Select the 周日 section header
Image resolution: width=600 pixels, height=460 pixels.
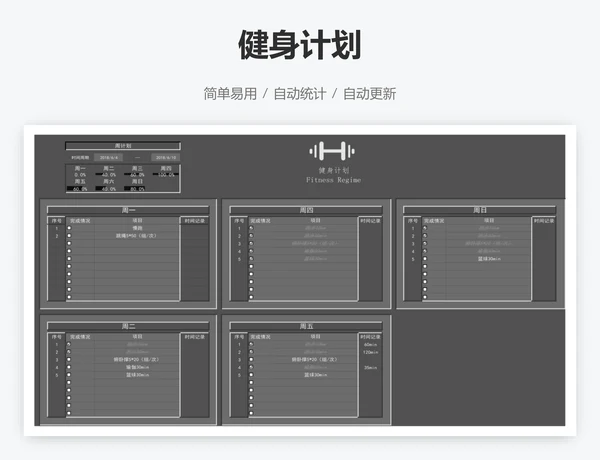[x=479, y=210]
